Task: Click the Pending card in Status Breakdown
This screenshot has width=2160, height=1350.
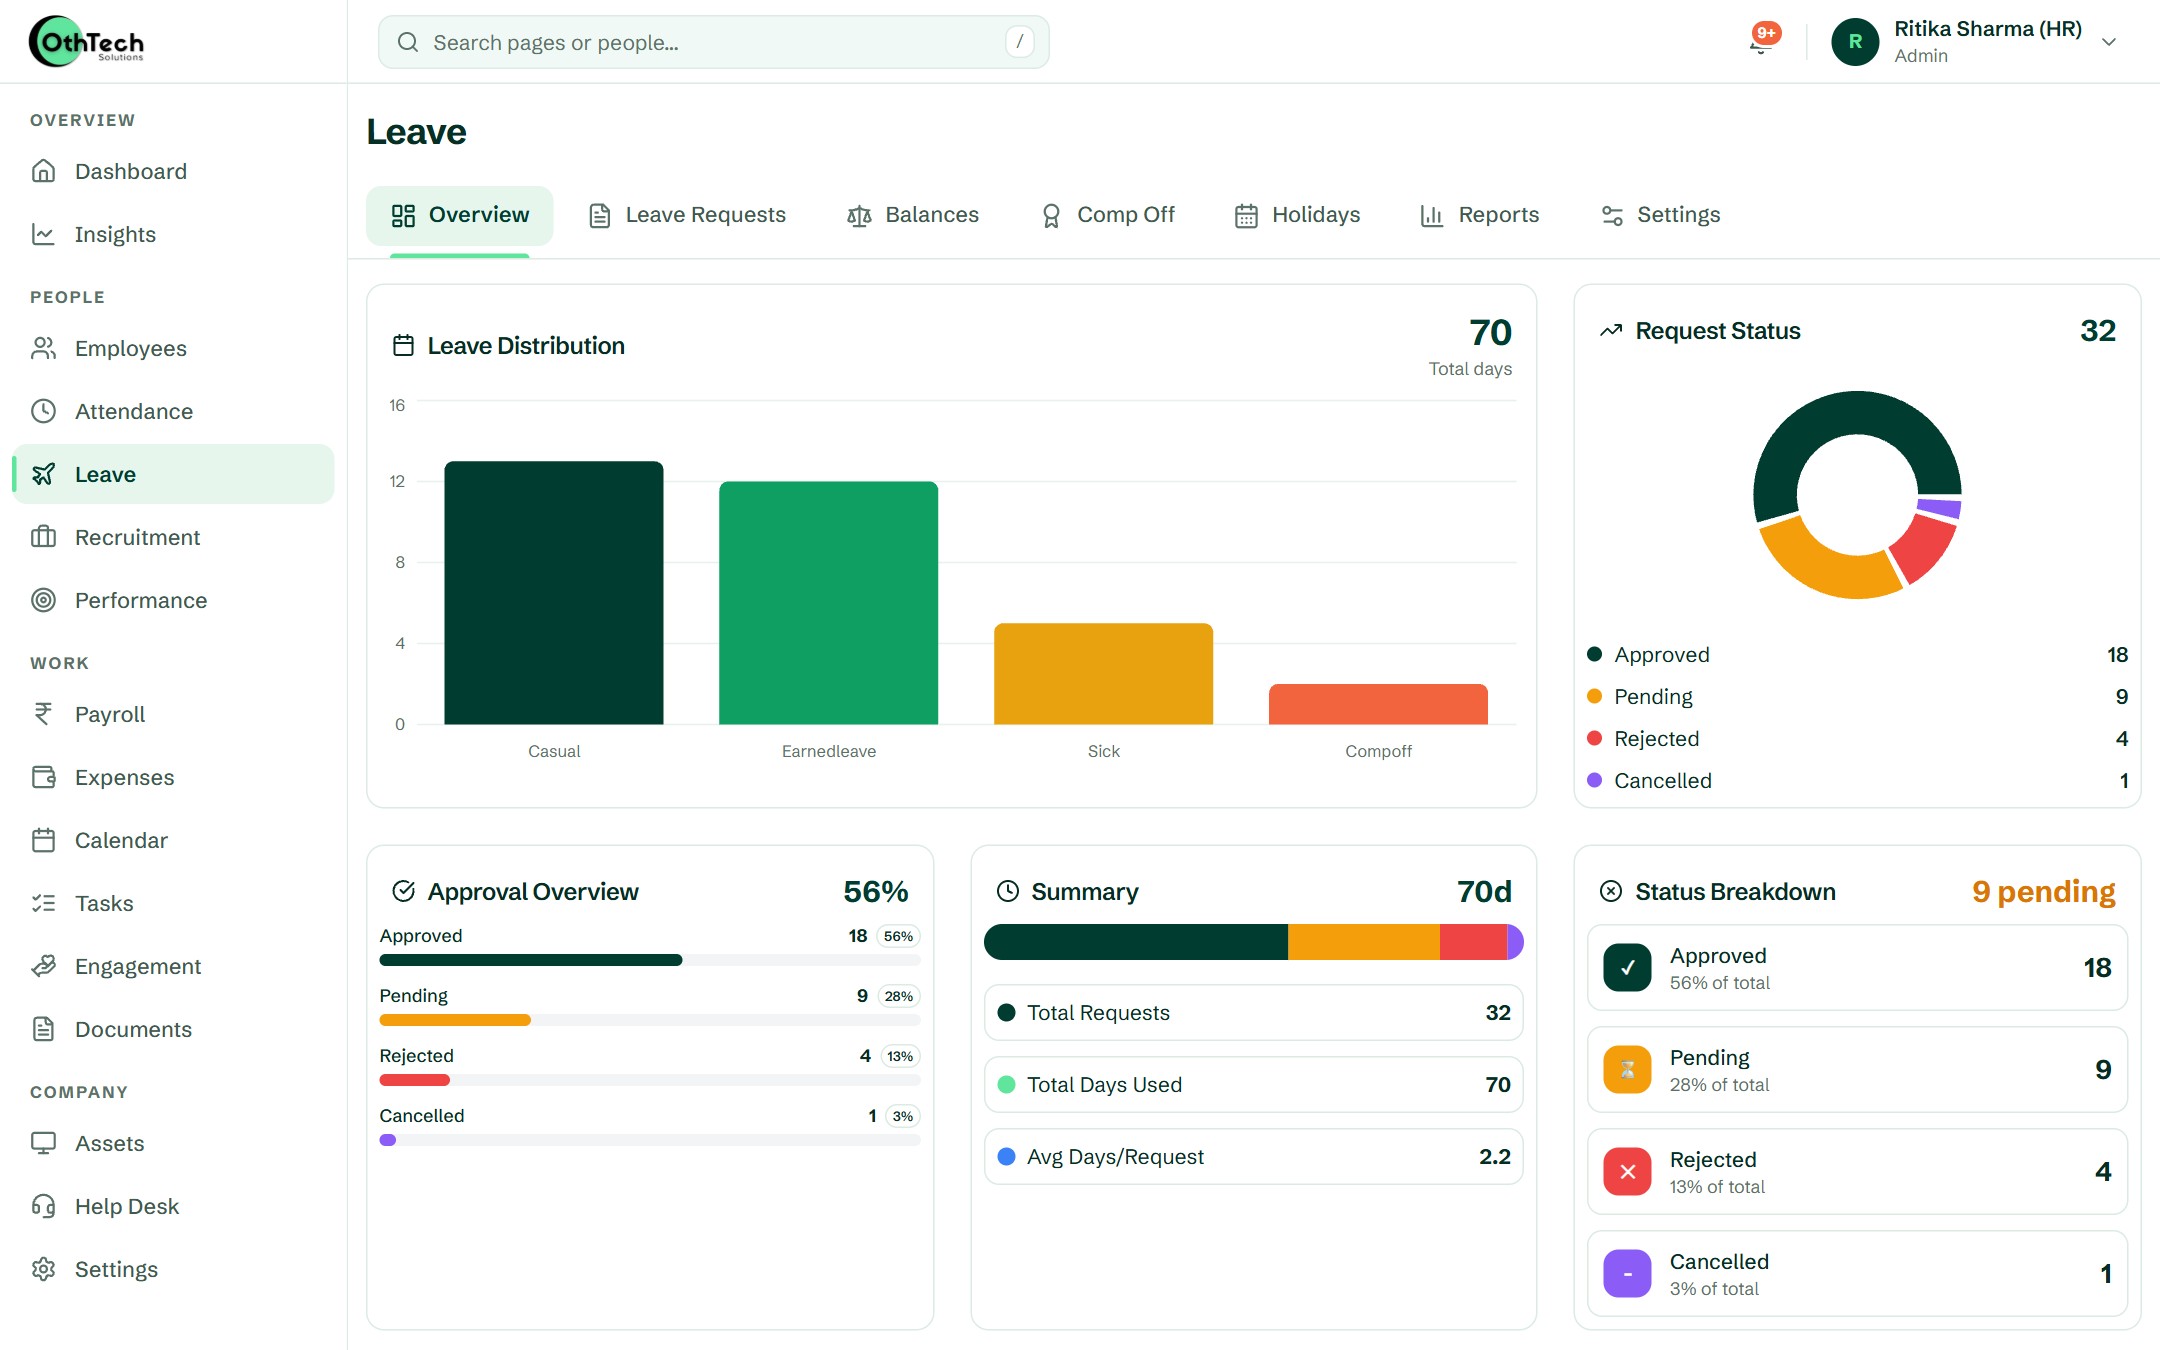Action: (1857, 1070)
